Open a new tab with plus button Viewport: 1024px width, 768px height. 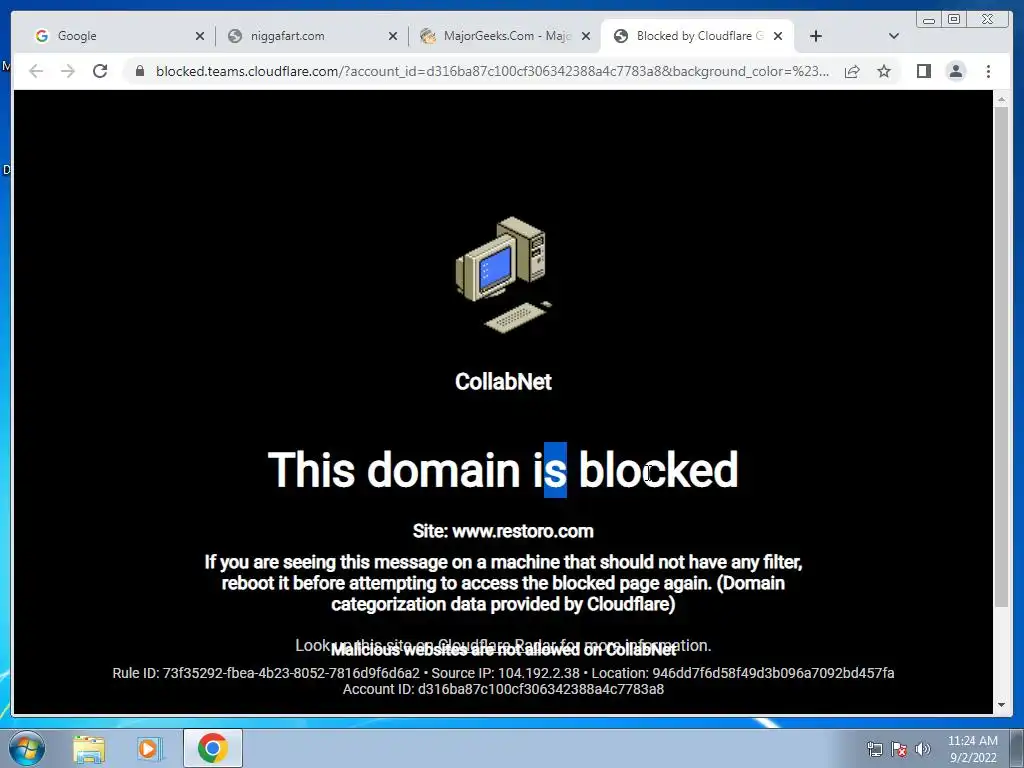tap(816, 36)
